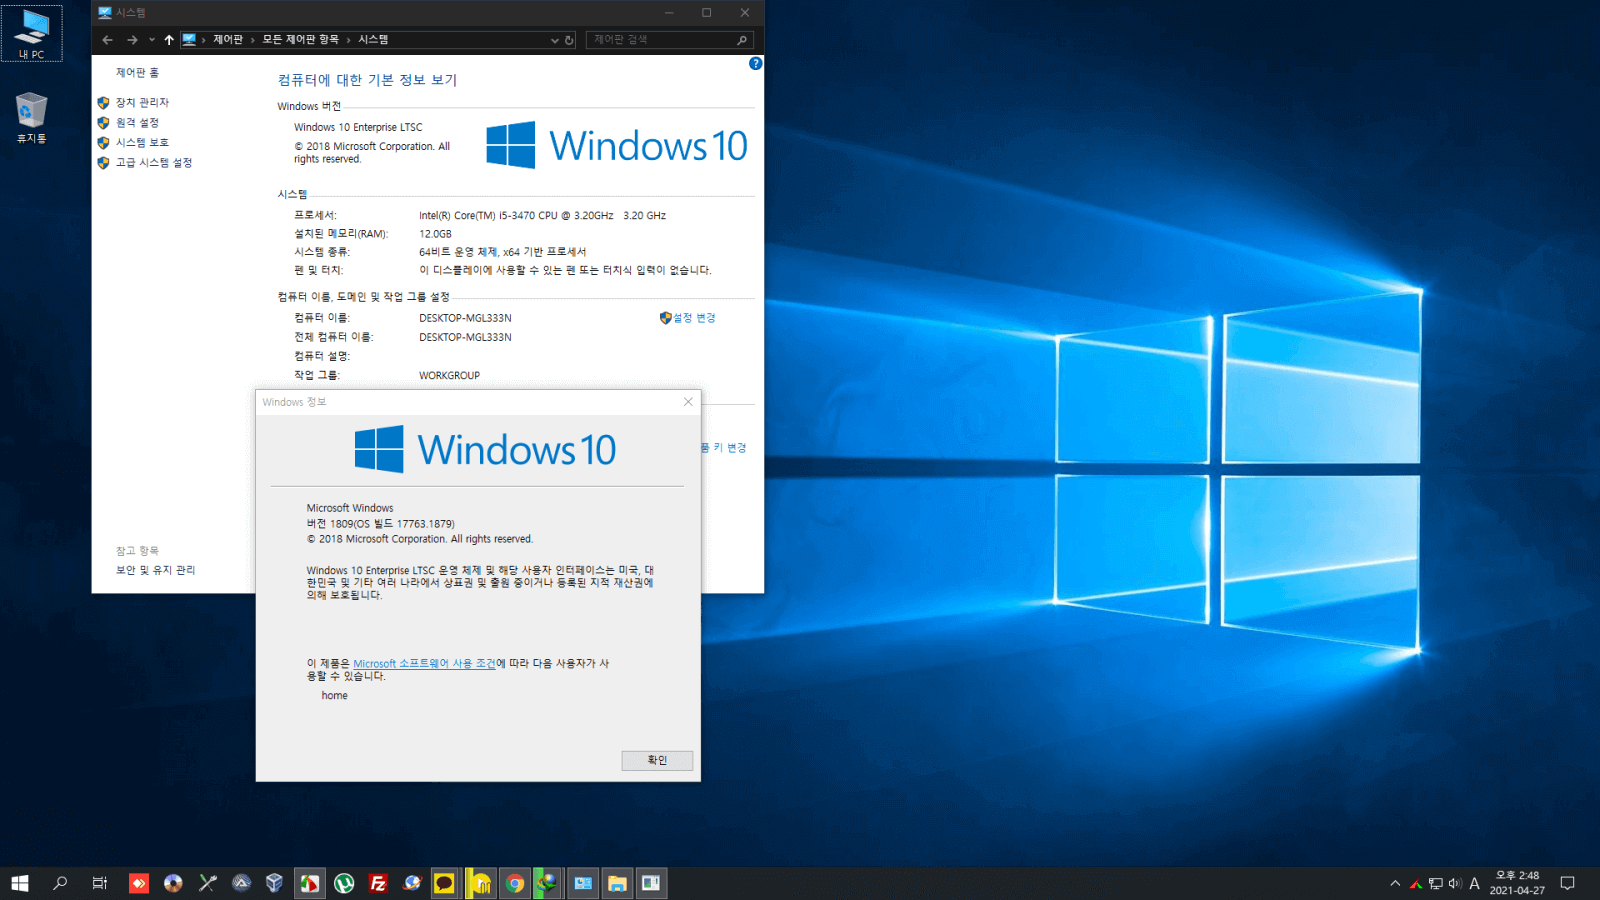
Task: Click 설정 변경 link next to computer name
Action: (x=694, y=317)
